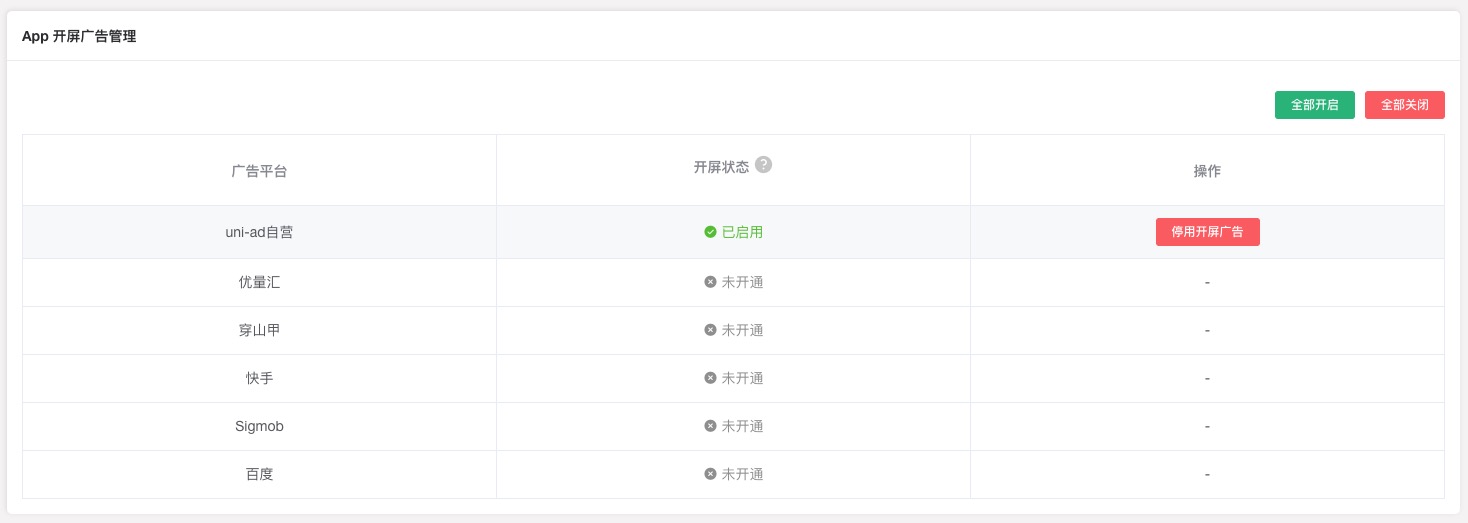
Task: Disable all ads with 全部关闭 button
Action: point(1404,105)
